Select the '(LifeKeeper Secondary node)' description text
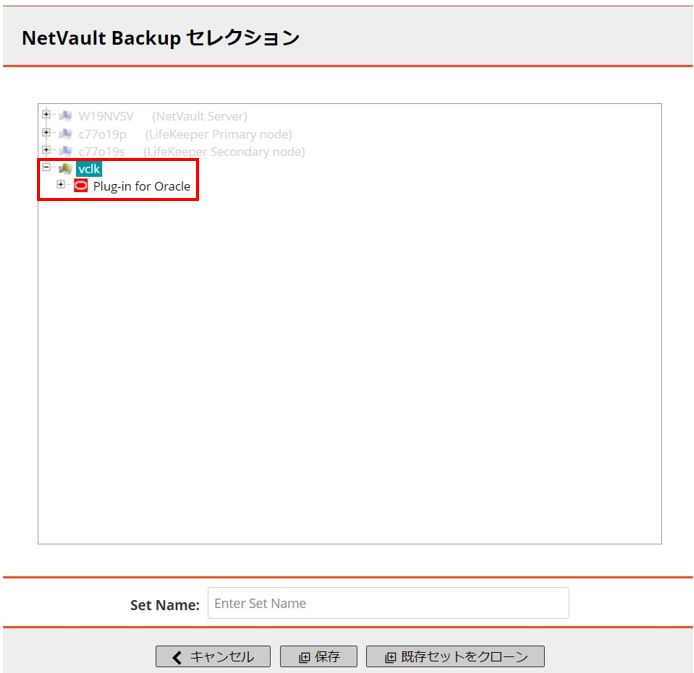Screen dimensions: 694x673 tap(224, 152)
